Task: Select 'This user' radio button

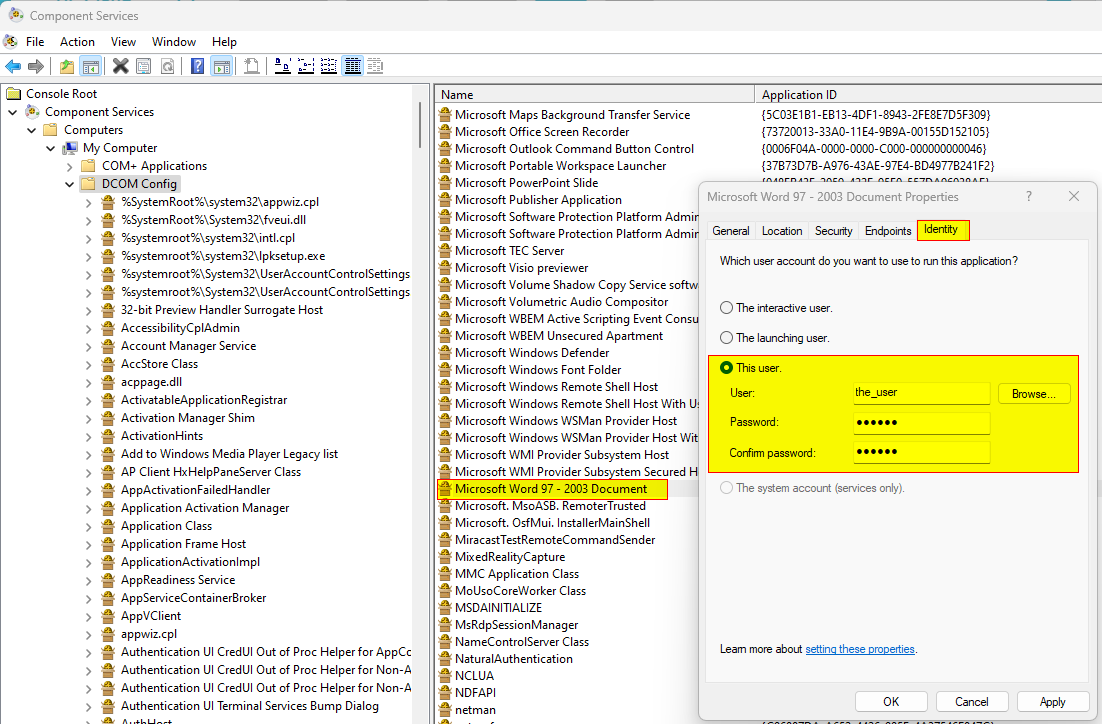Action: coord(727,368)
